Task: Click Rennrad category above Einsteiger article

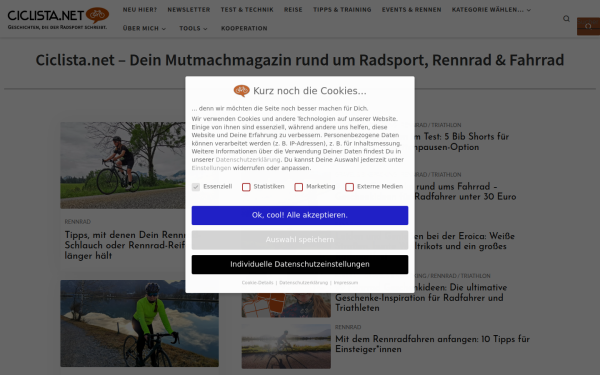Action: pos(348,327)
